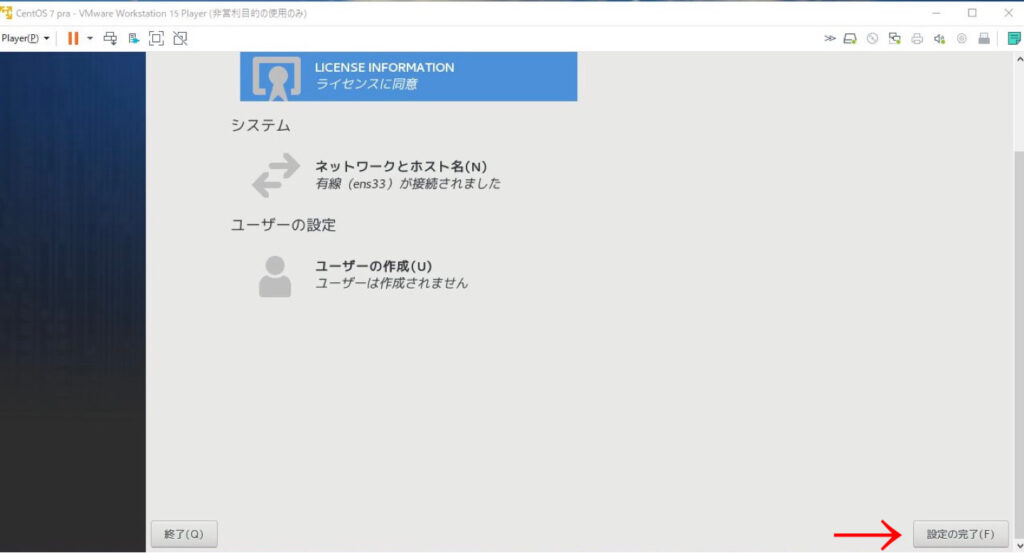
Task: Click the license certificate icon
Action: (x=277, y=78)
